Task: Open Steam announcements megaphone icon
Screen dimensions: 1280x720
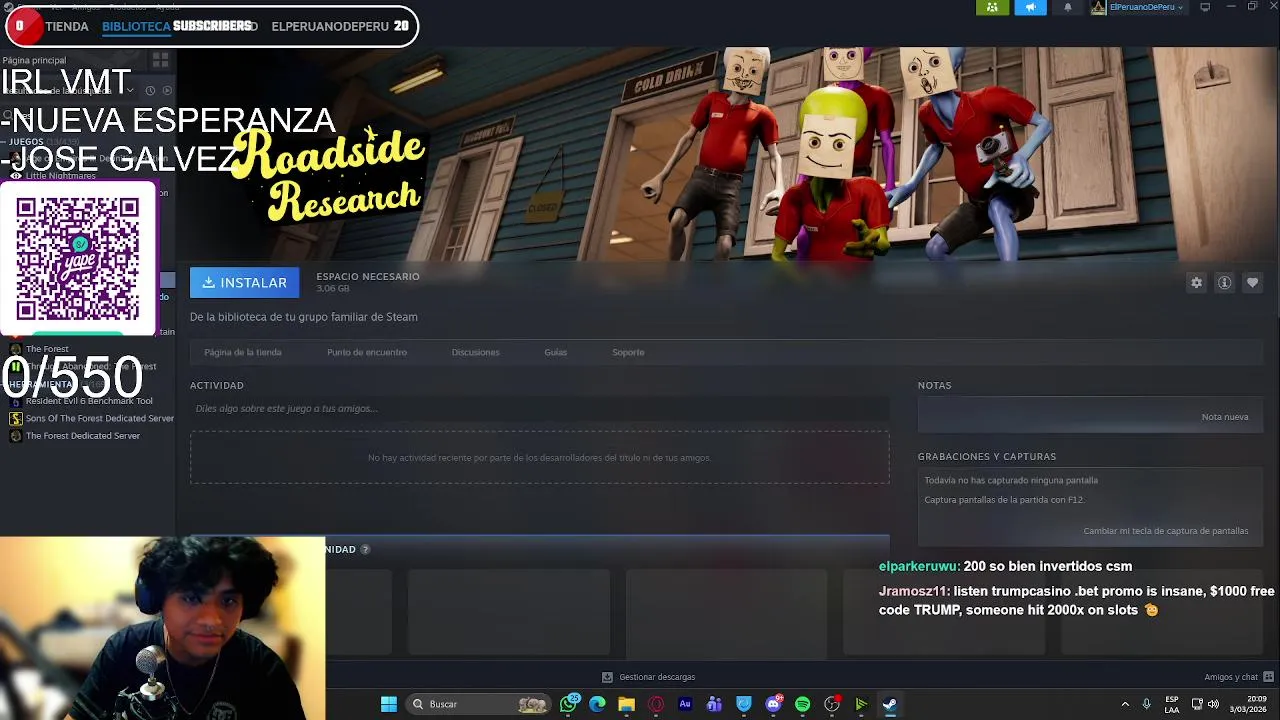Action: tap(1030, 7)
